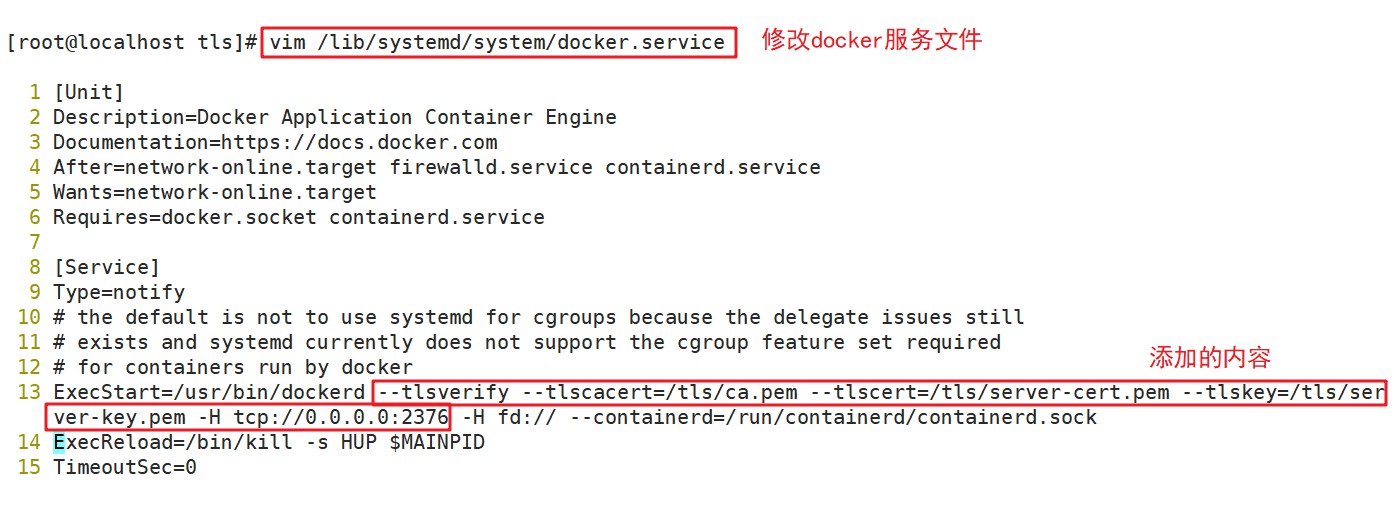Click the comment line starting "# the default"
This screenshot has width=1394, height=505.
(x=538, y=317)
